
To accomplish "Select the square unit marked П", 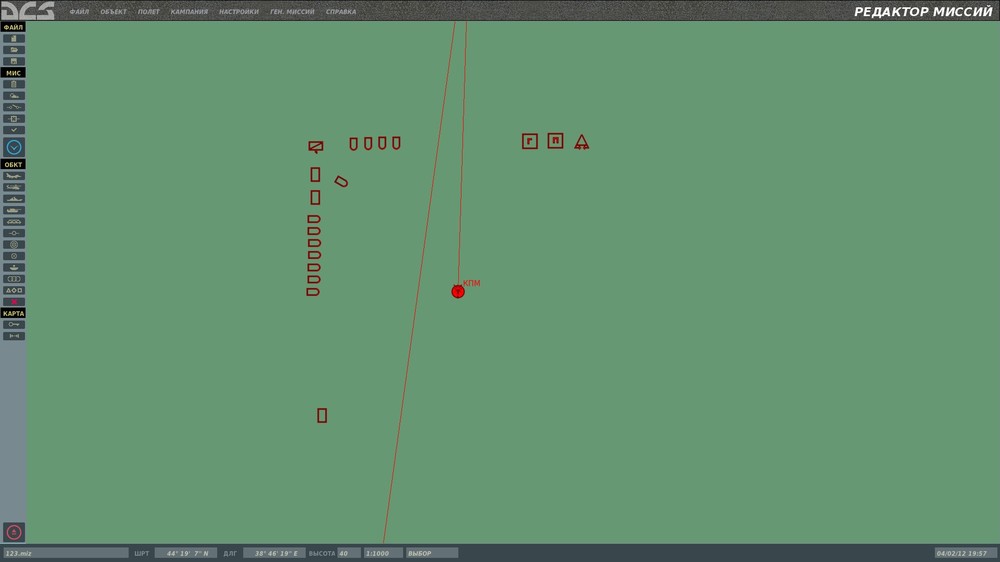I will (555, 140).
